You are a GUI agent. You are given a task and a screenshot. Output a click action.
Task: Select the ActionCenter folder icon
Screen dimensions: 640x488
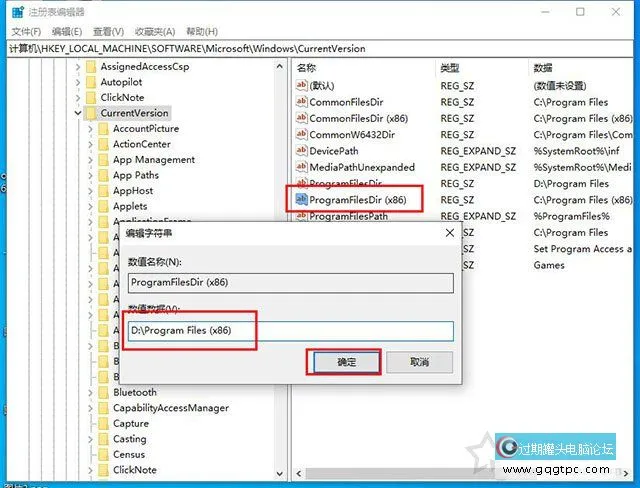pyautogui.click(x=104, y=144)
